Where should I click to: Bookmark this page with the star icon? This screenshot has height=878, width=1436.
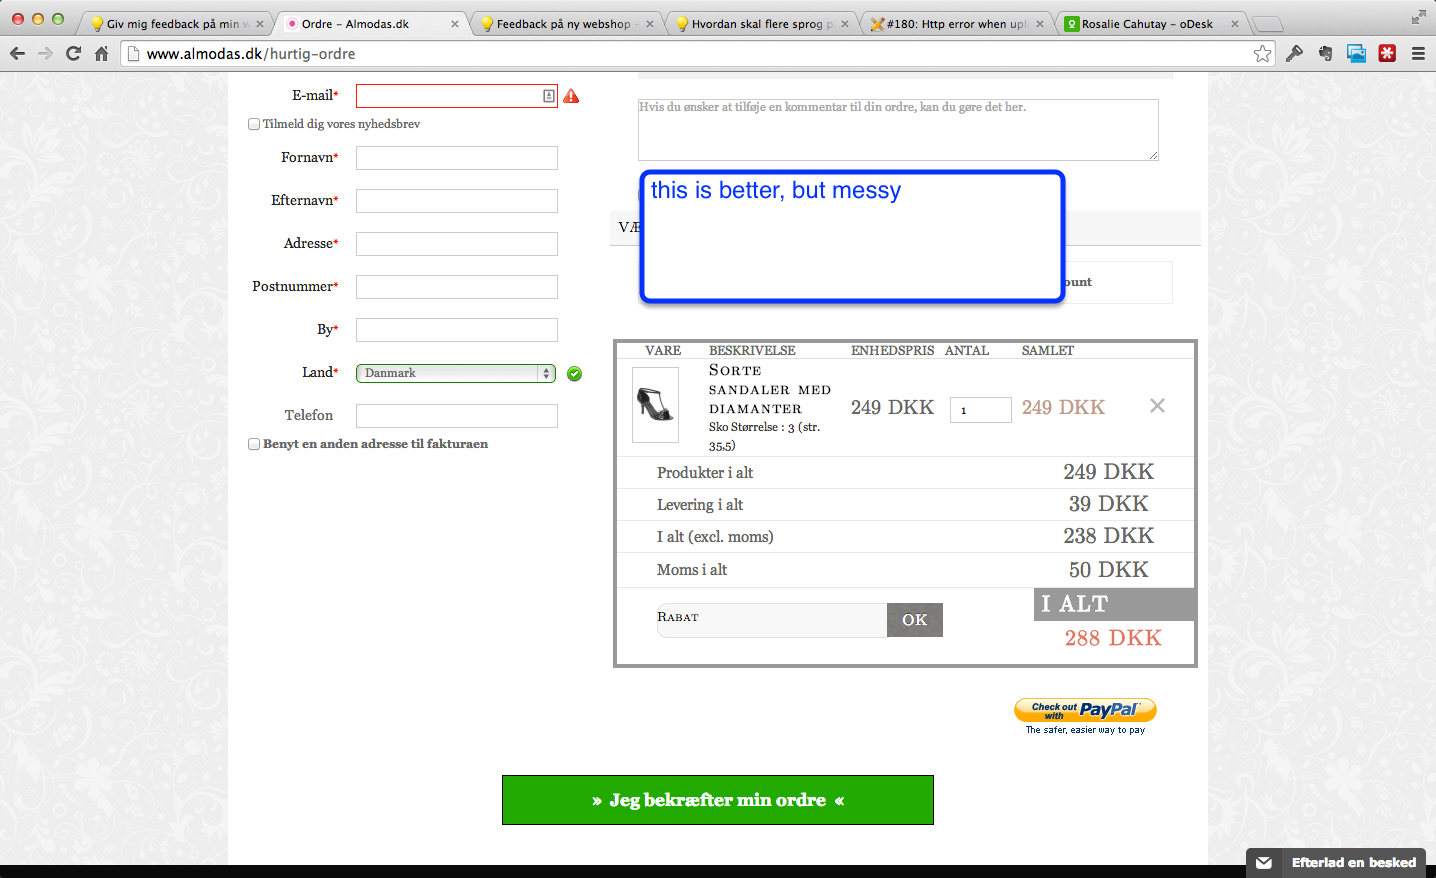click(x=1262, y=53)
